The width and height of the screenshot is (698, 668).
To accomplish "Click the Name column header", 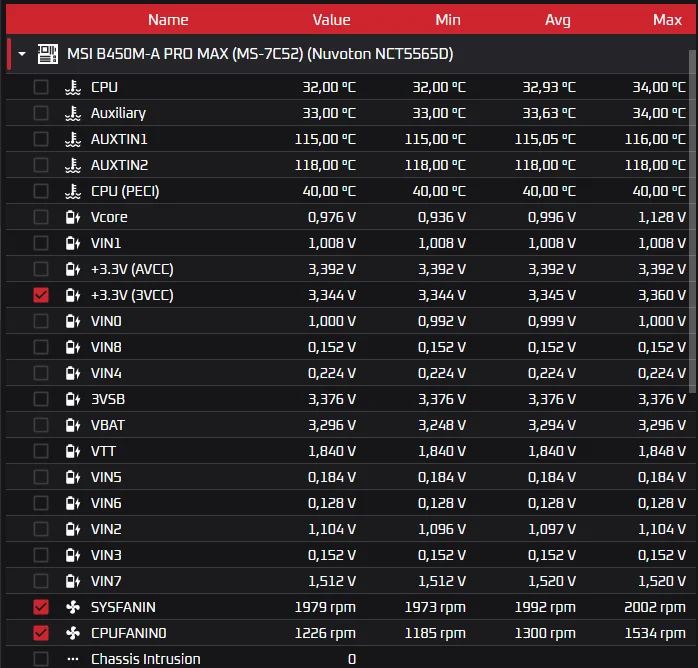I will click(168, 20).
